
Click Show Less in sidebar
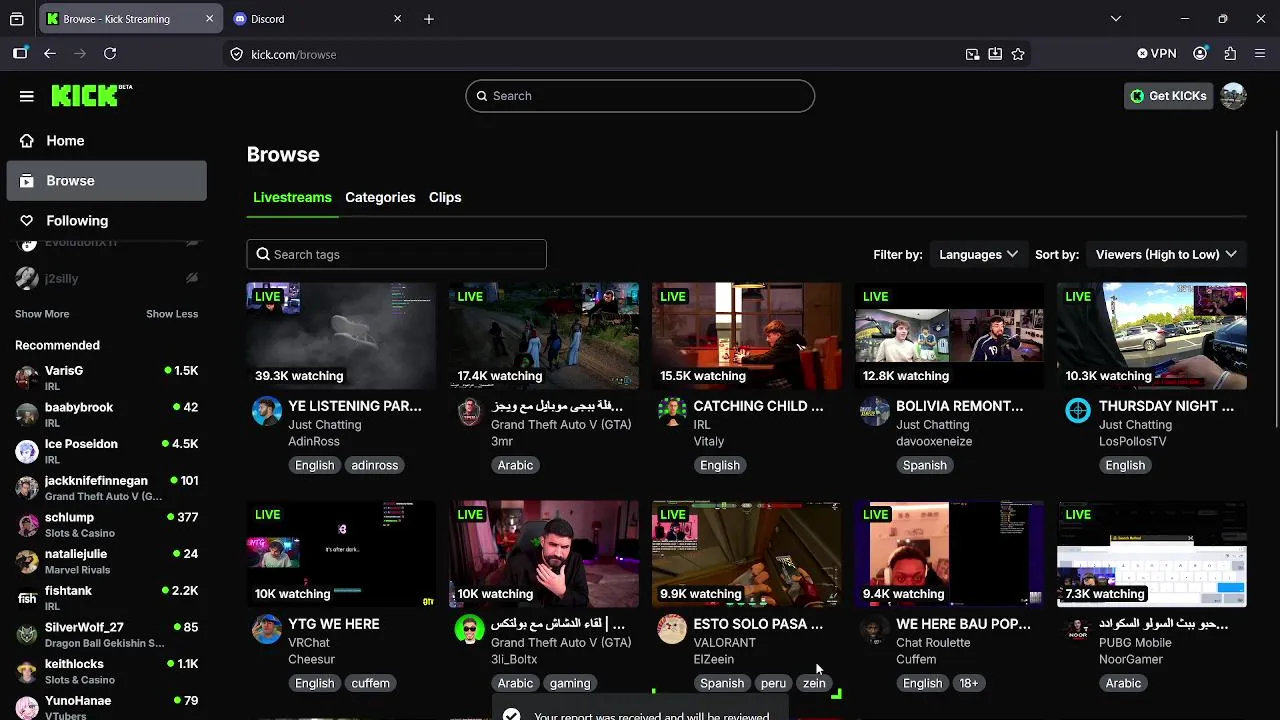pyautogui.click(x=172, y=314)
